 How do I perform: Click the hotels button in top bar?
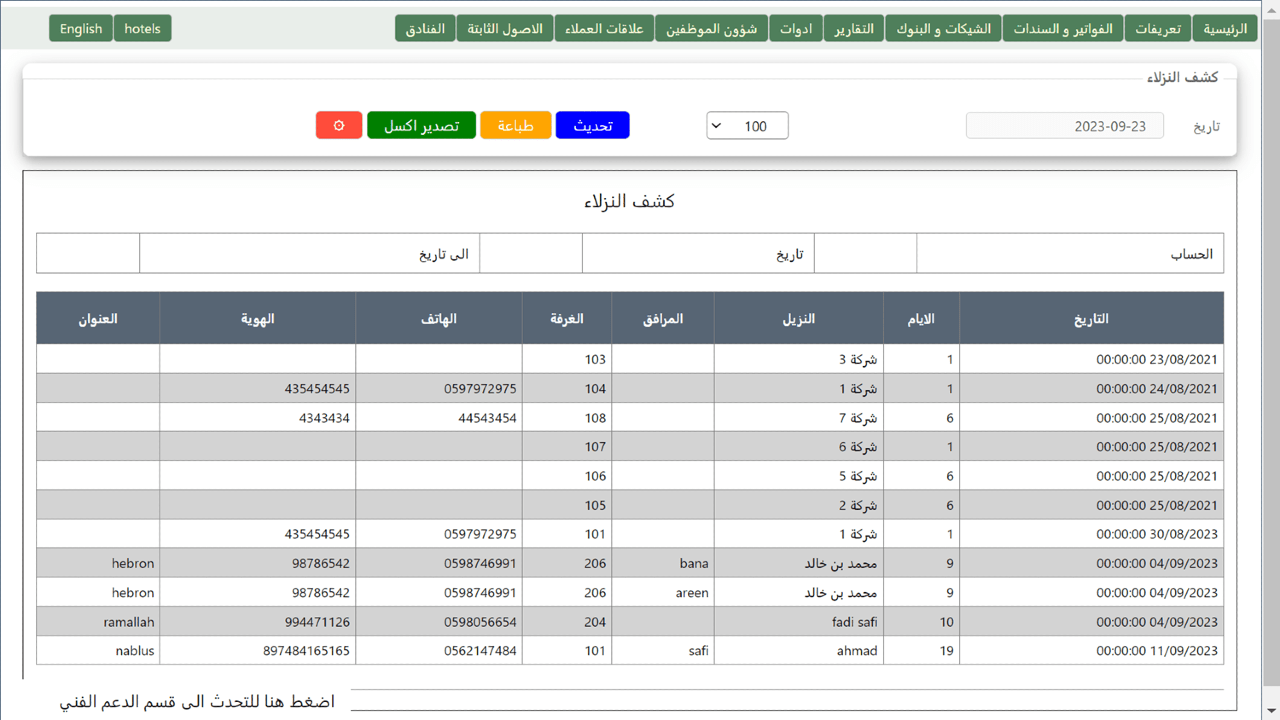click(x=143, y=28)
